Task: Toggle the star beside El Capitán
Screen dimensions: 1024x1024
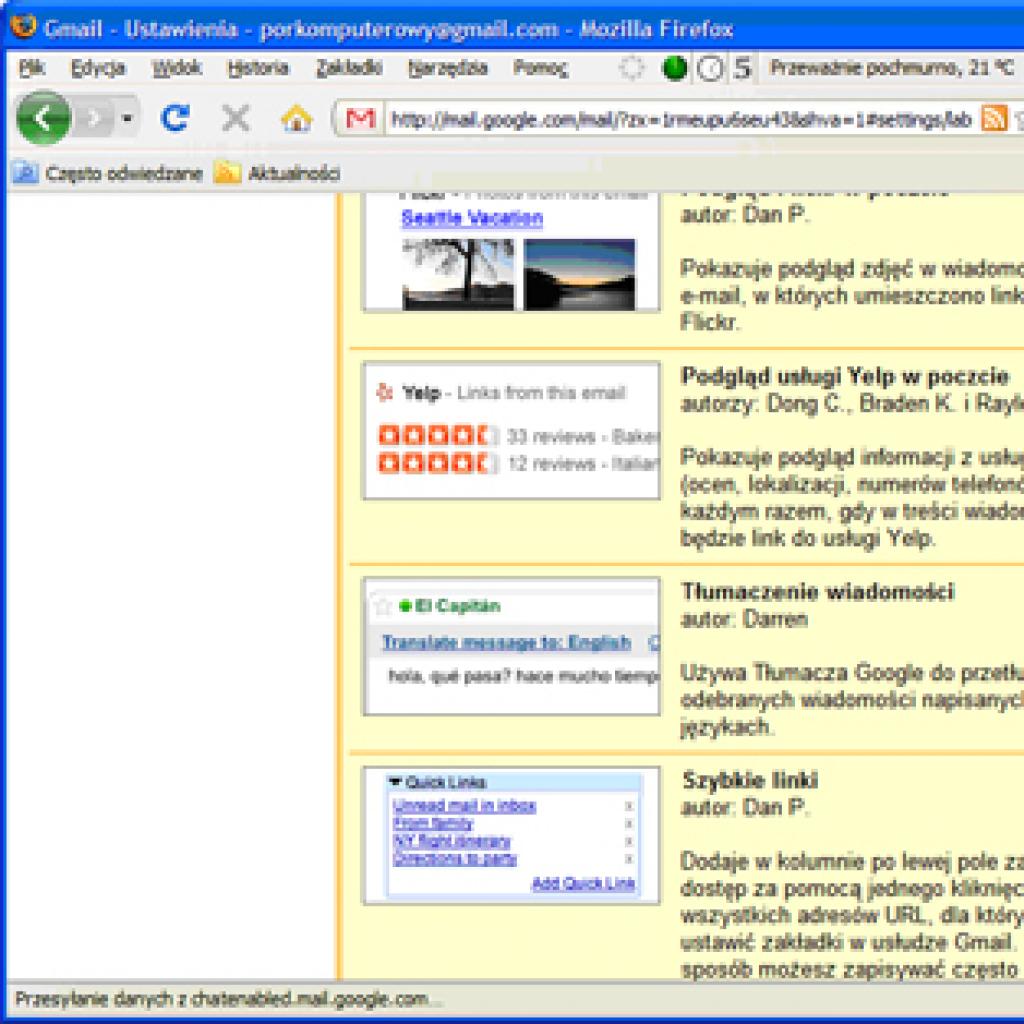Action: 383,607
